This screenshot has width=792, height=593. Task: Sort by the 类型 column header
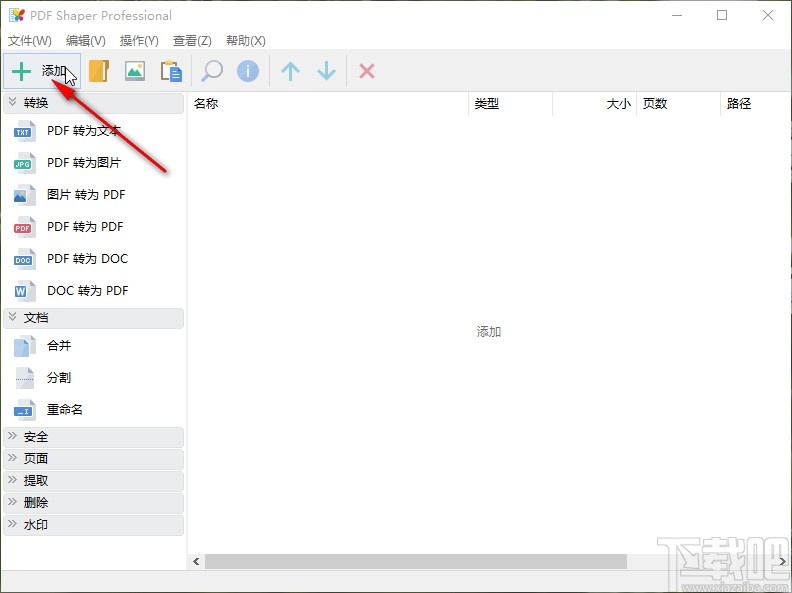coord(510,104)
